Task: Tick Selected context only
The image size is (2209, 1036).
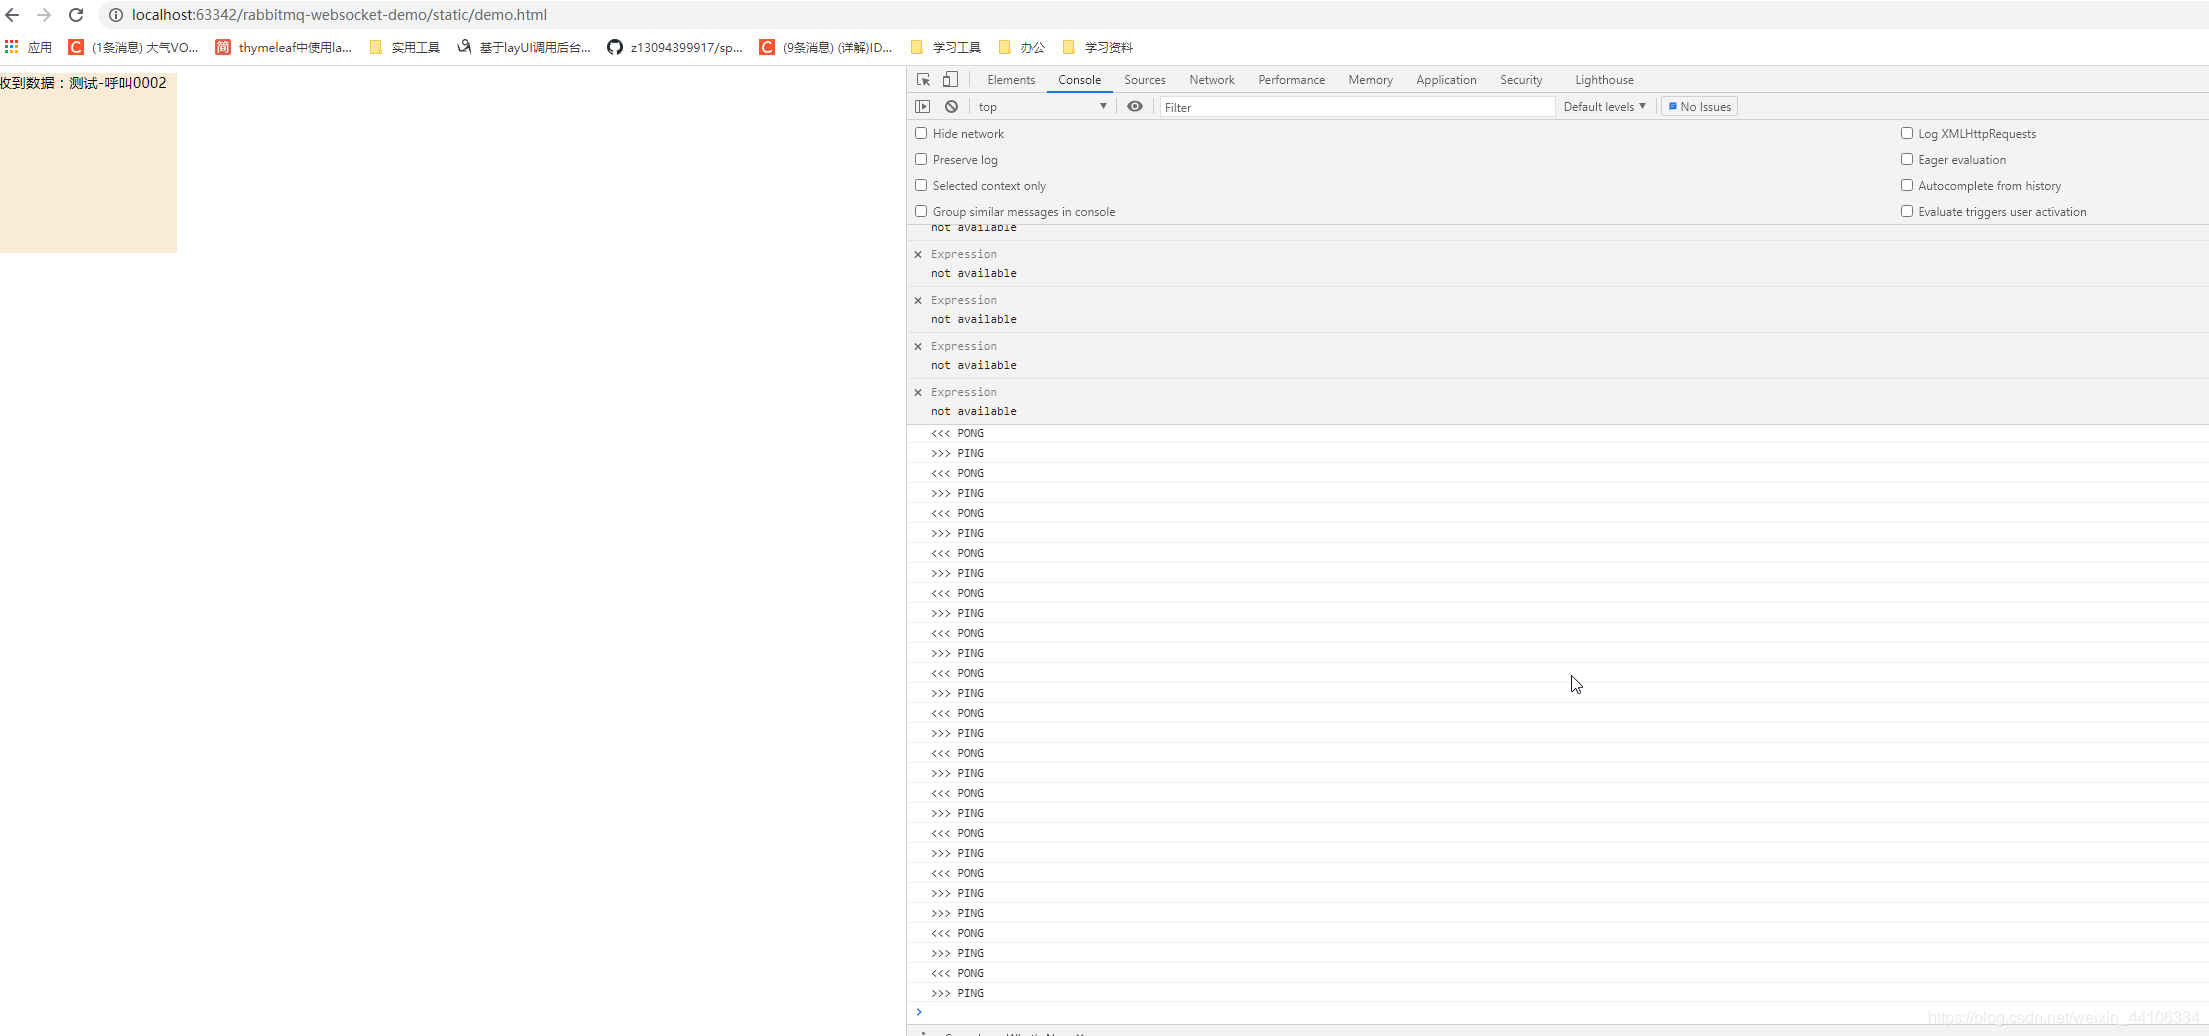Action: click(921, 185)
